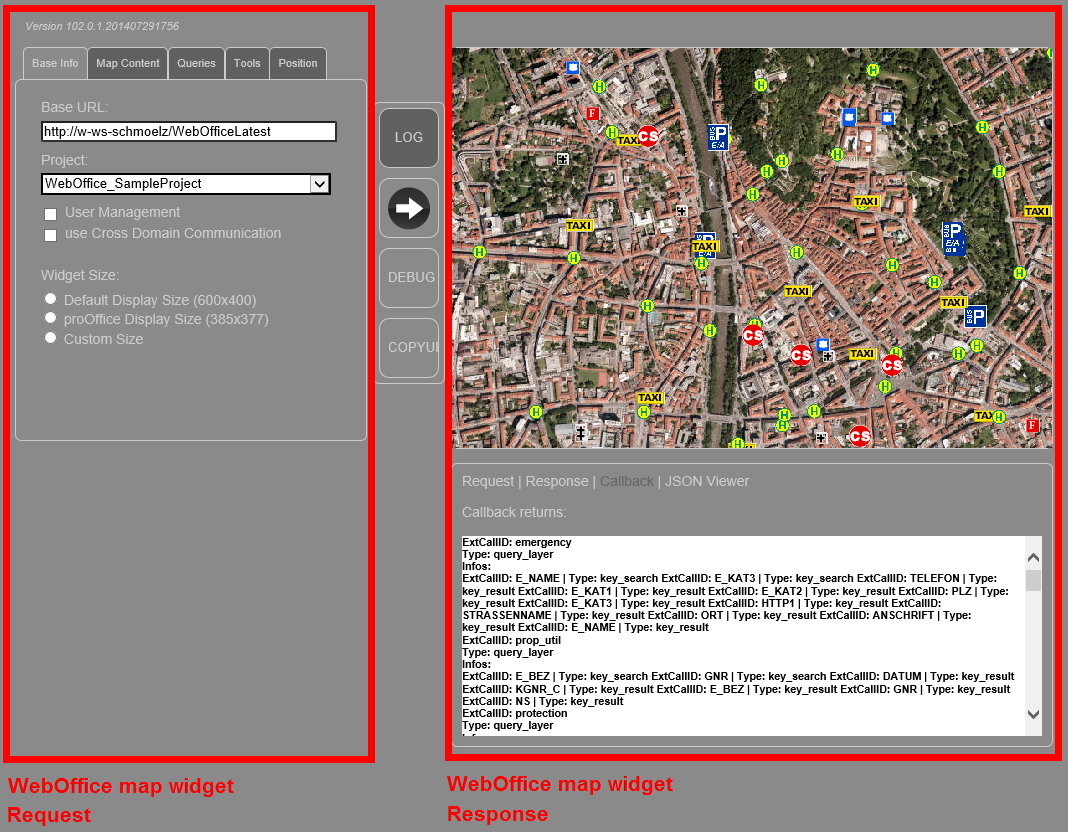The height and width of the screenshot is (832, 1068).
Task: Open the Project dropdown list
Action: 319,184
